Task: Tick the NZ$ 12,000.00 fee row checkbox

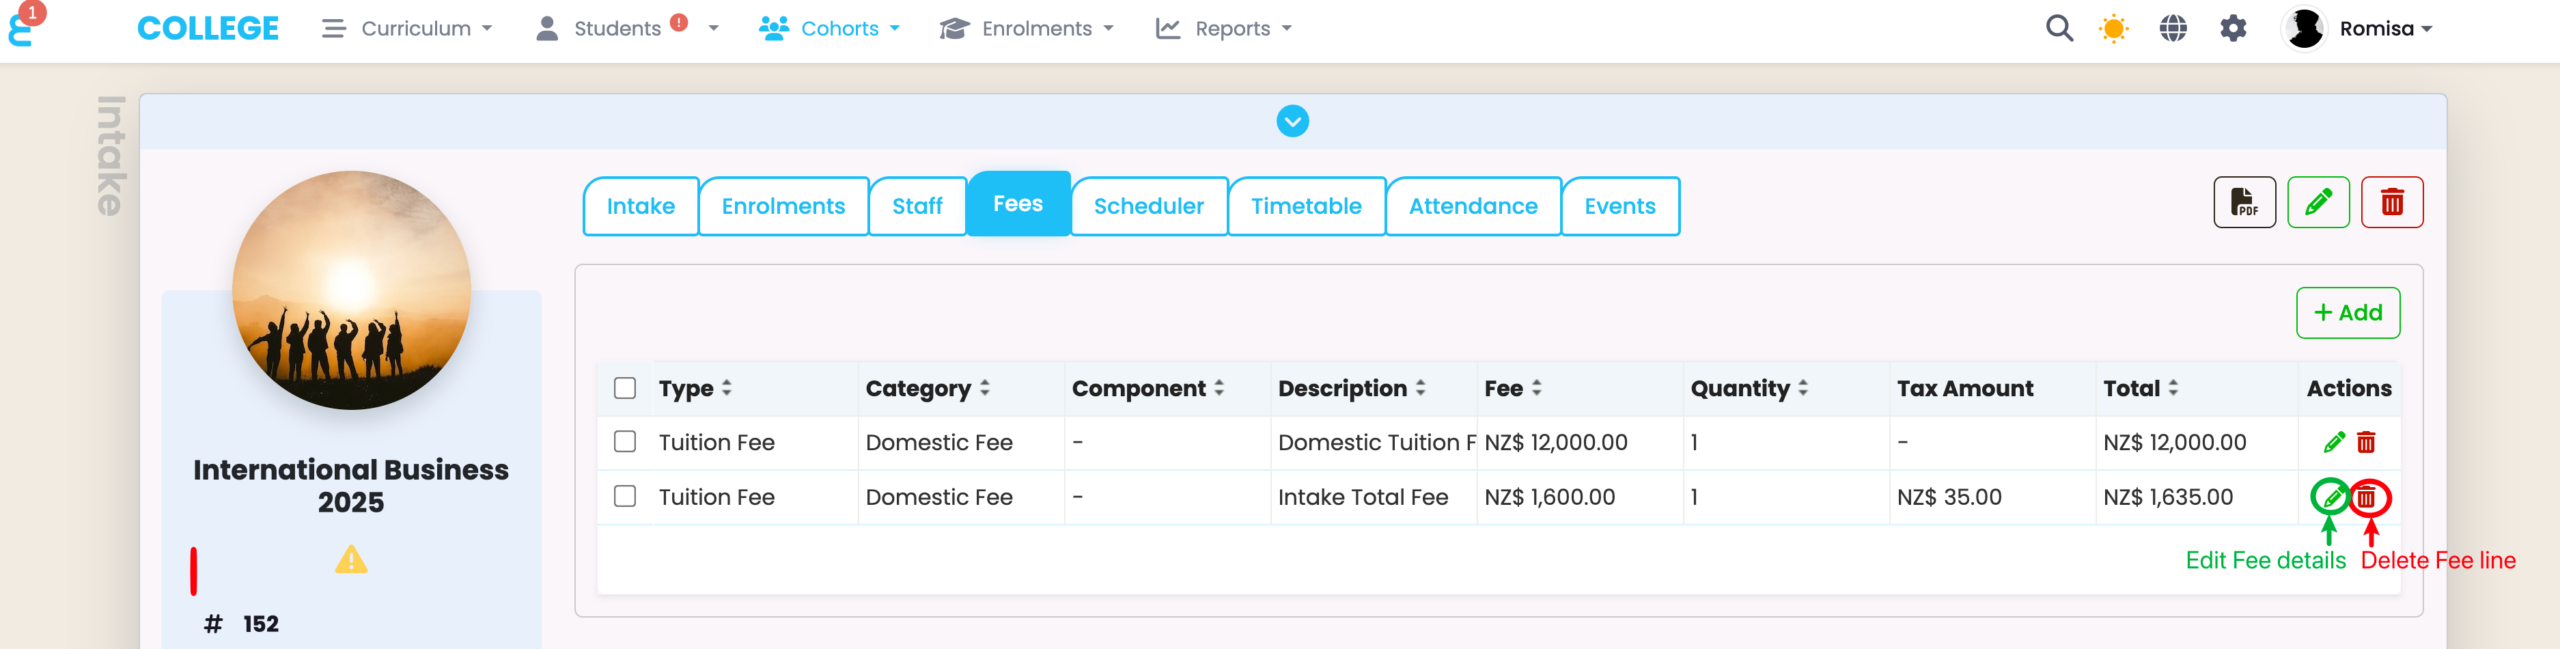Action: 625,442
